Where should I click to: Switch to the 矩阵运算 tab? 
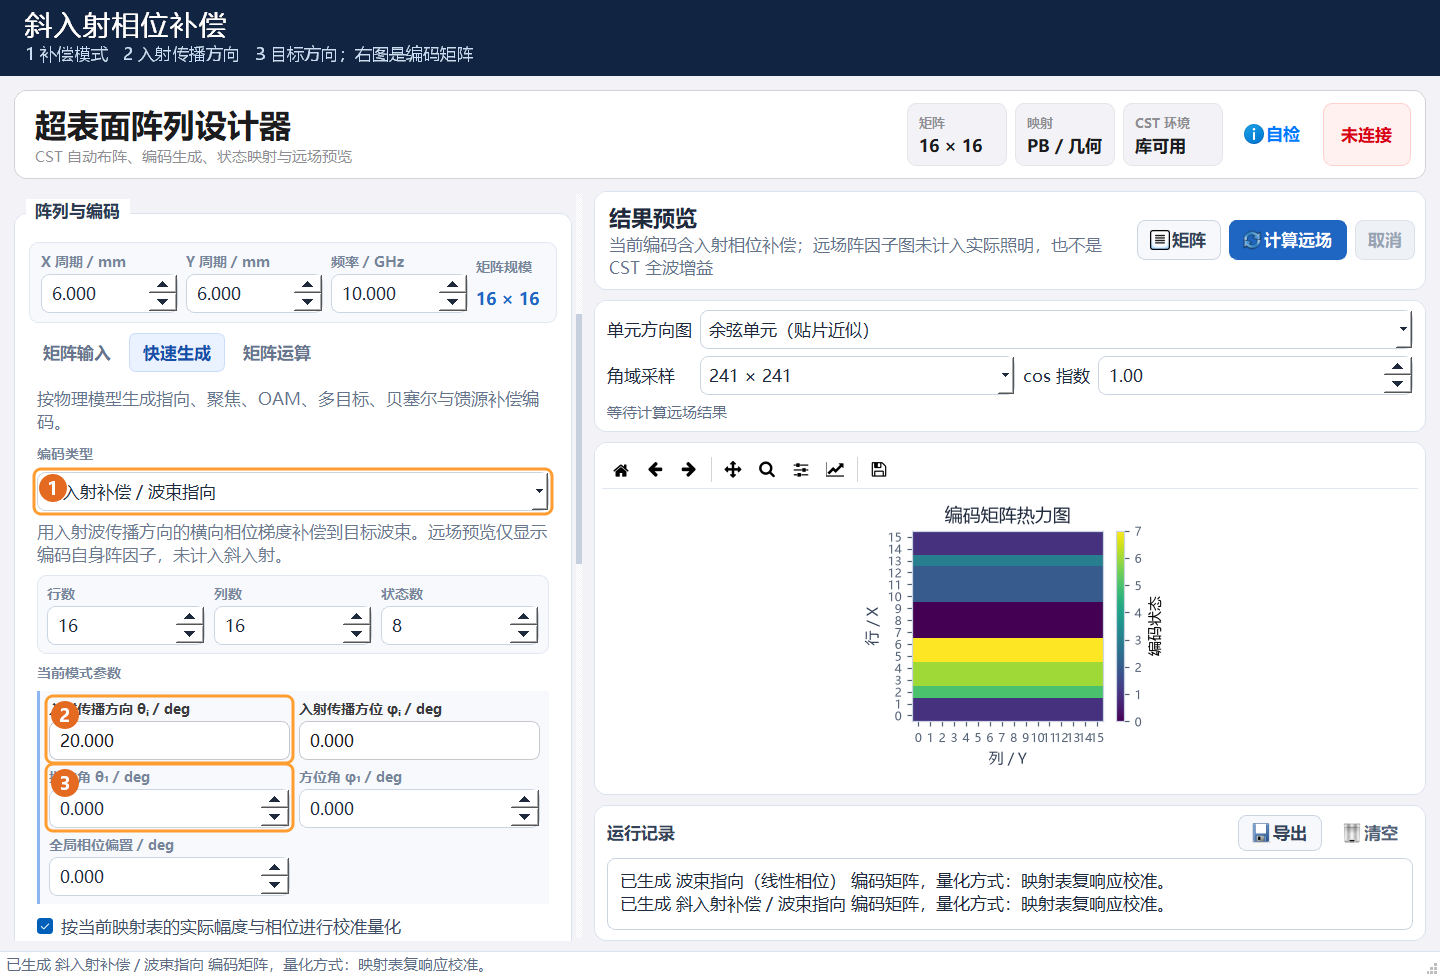click(277, 353)
